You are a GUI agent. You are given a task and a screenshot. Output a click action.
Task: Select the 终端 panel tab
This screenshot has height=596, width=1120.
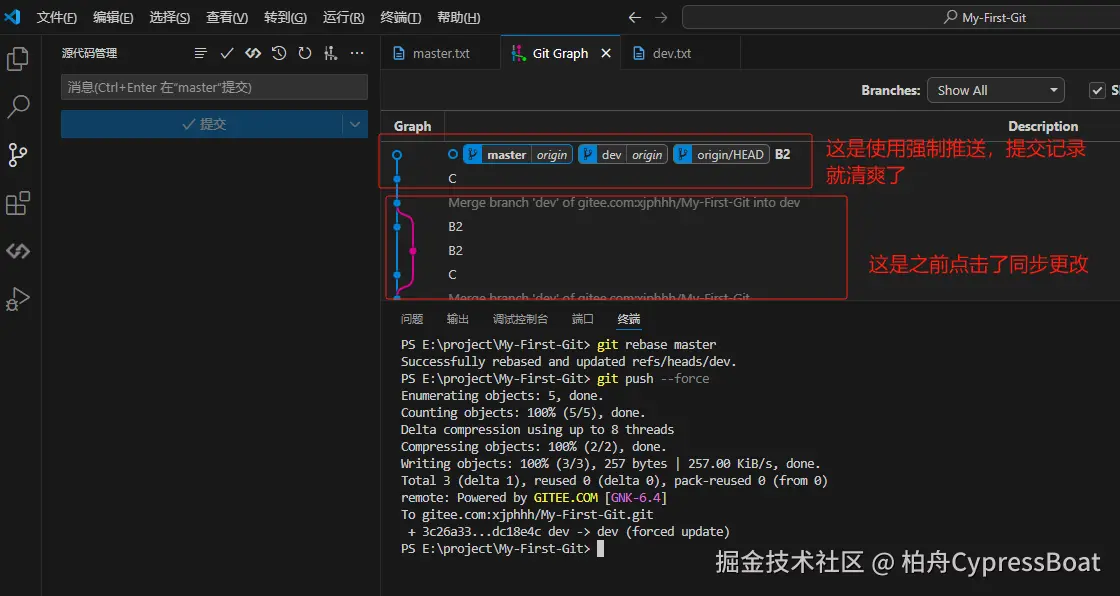629,319
